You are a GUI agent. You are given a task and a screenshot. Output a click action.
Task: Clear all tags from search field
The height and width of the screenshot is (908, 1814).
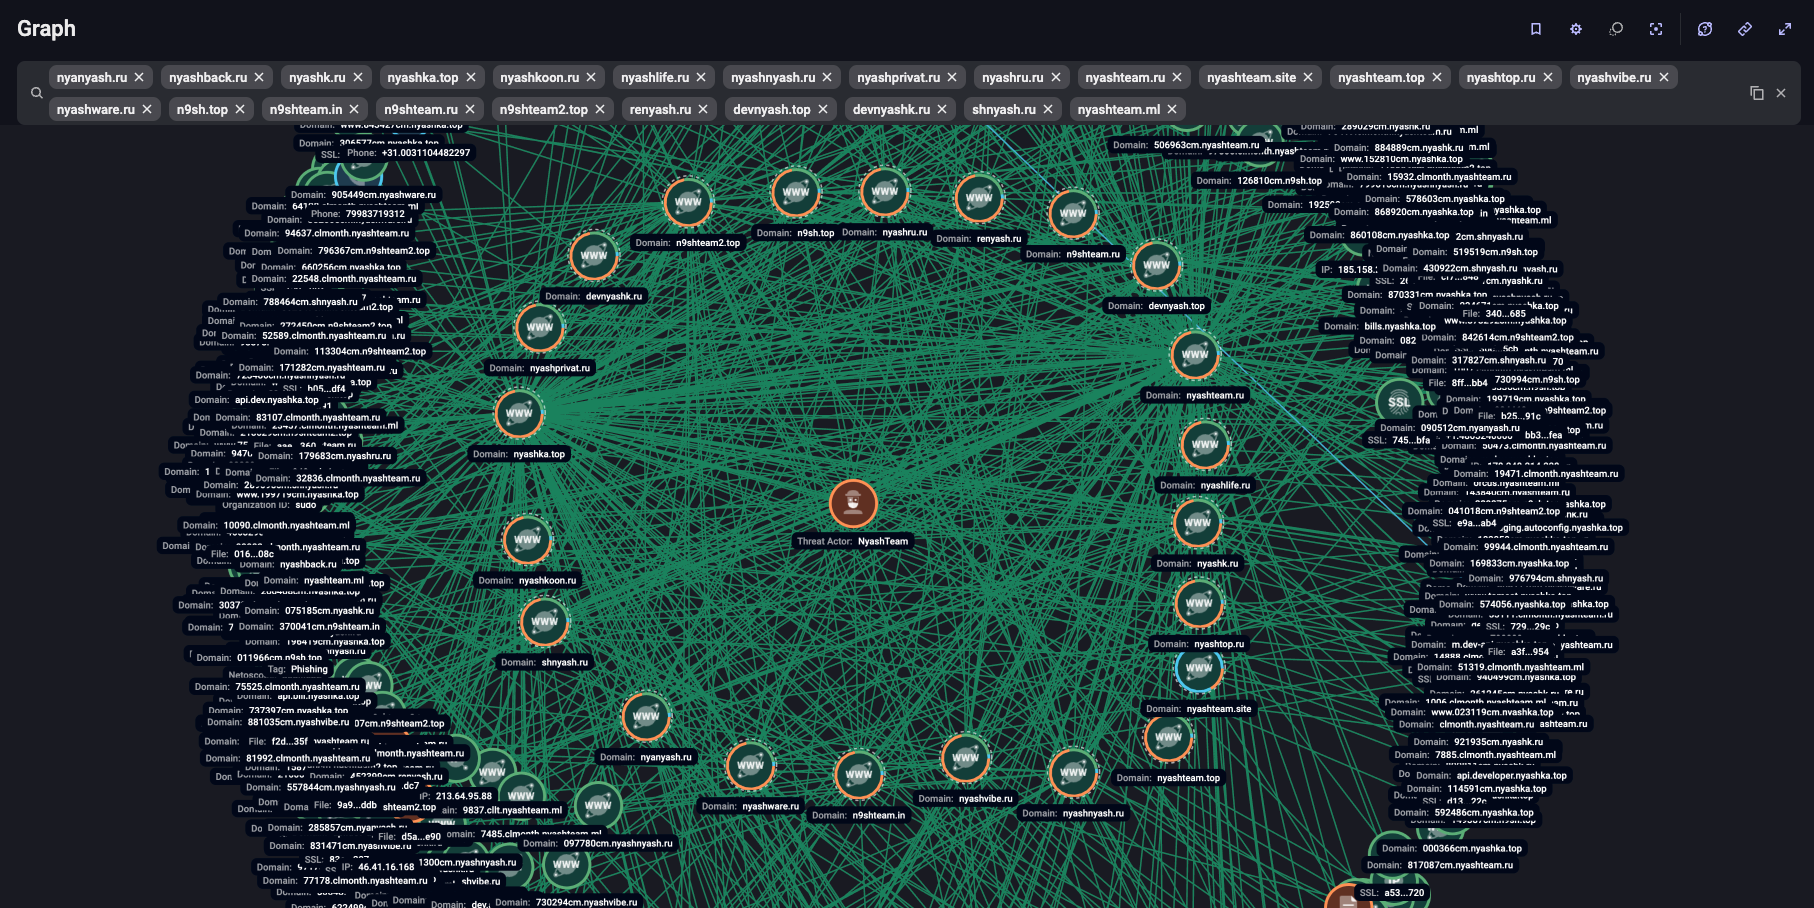point(1781,93)
